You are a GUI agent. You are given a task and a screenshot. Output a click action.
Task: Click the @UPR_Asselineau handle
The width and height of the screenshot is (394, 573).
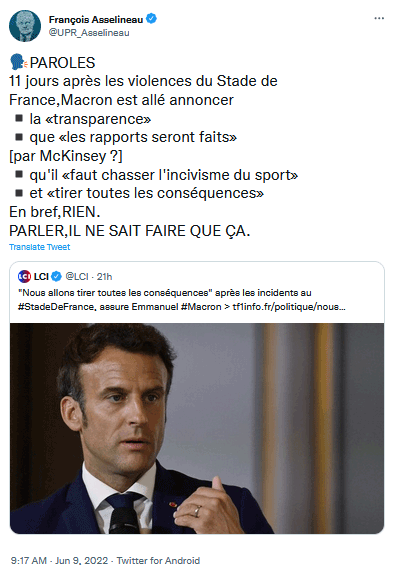[89, 33]
